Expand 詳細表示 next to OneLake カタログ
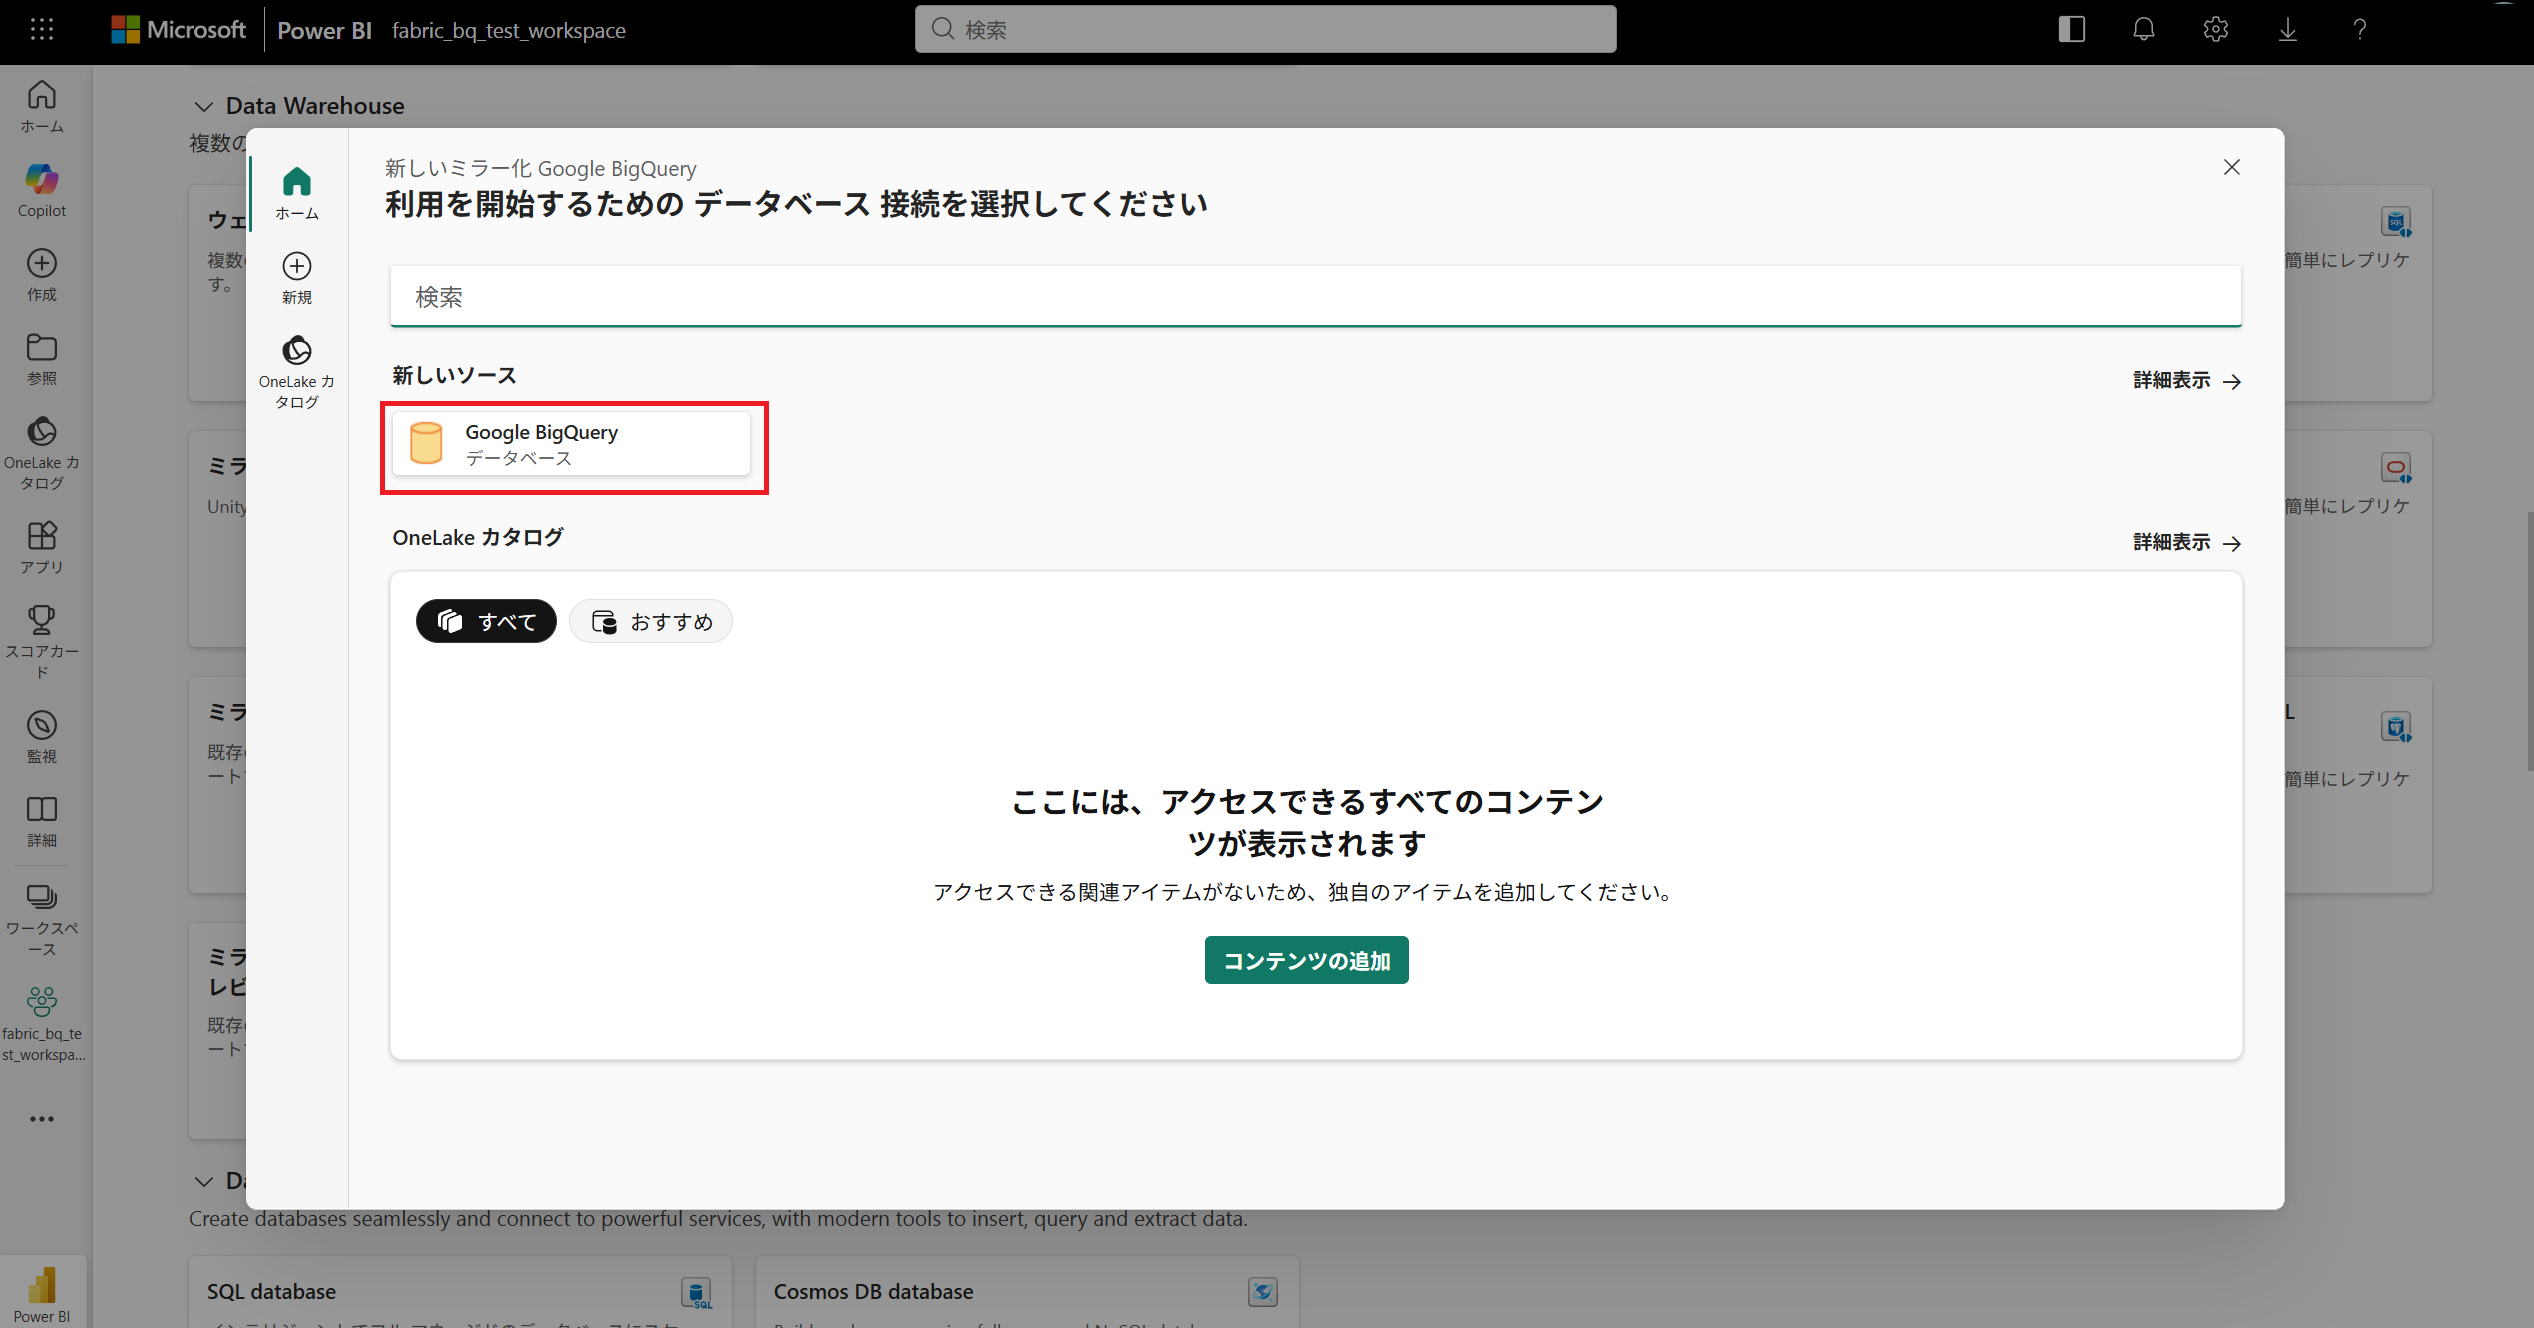Image resolution: width=2534 pixels, height=1328 pixels. tap(2186, 542)
